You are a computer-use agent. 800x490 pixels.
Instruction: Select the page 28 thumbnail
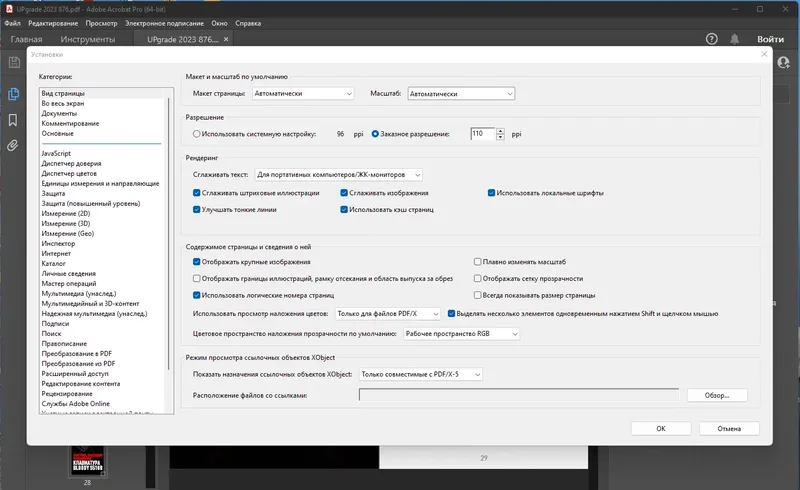point(87,461)
